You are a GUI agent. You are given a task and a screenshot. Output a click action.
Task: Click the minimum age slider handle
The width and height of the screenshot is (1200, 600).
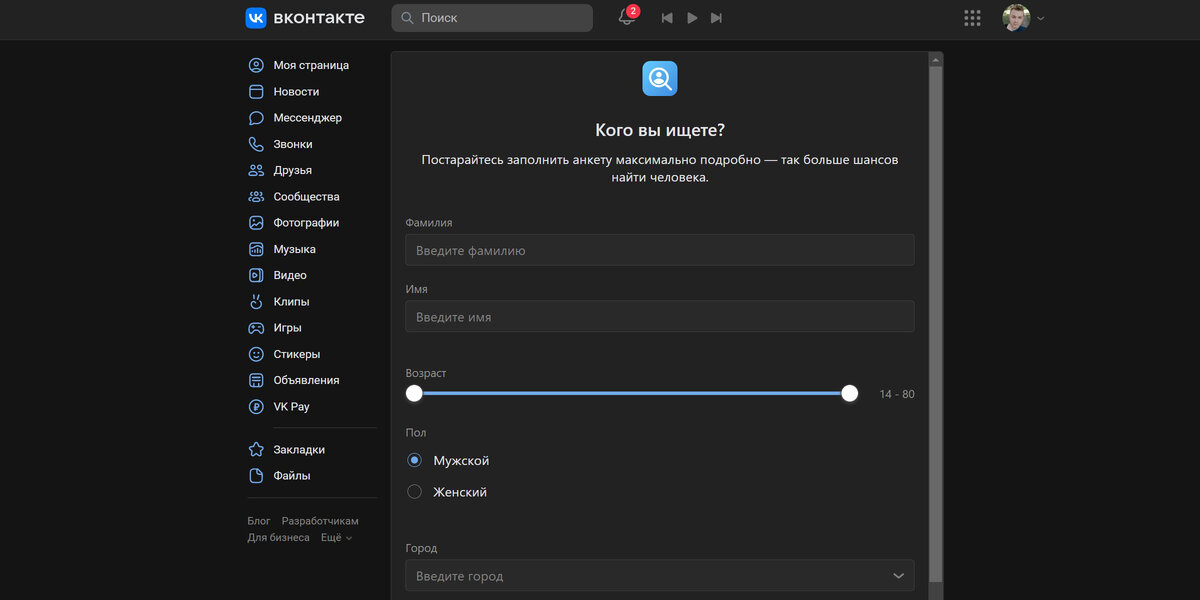(414, 393)
